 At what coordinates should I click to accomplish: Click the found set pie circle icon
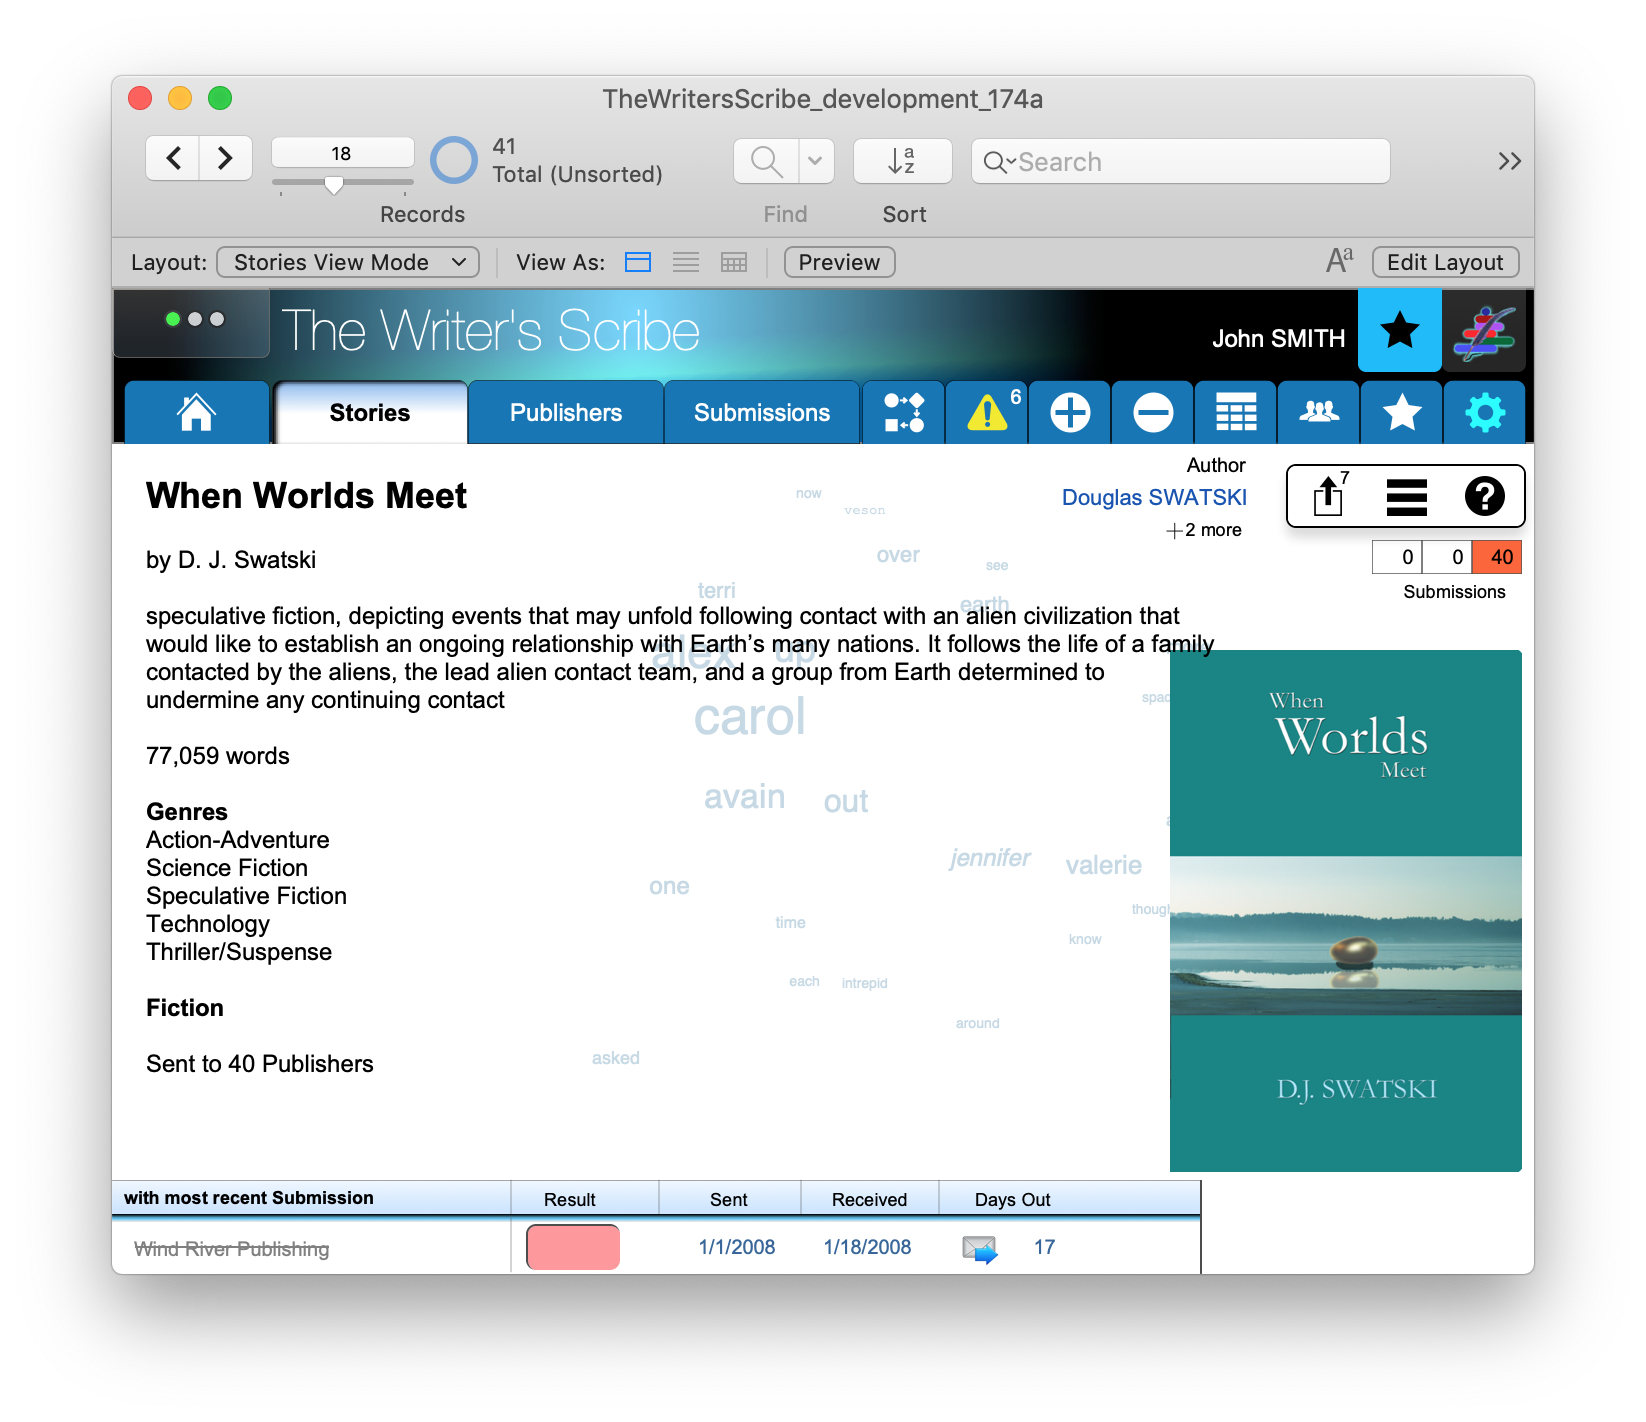pos(454,160)
